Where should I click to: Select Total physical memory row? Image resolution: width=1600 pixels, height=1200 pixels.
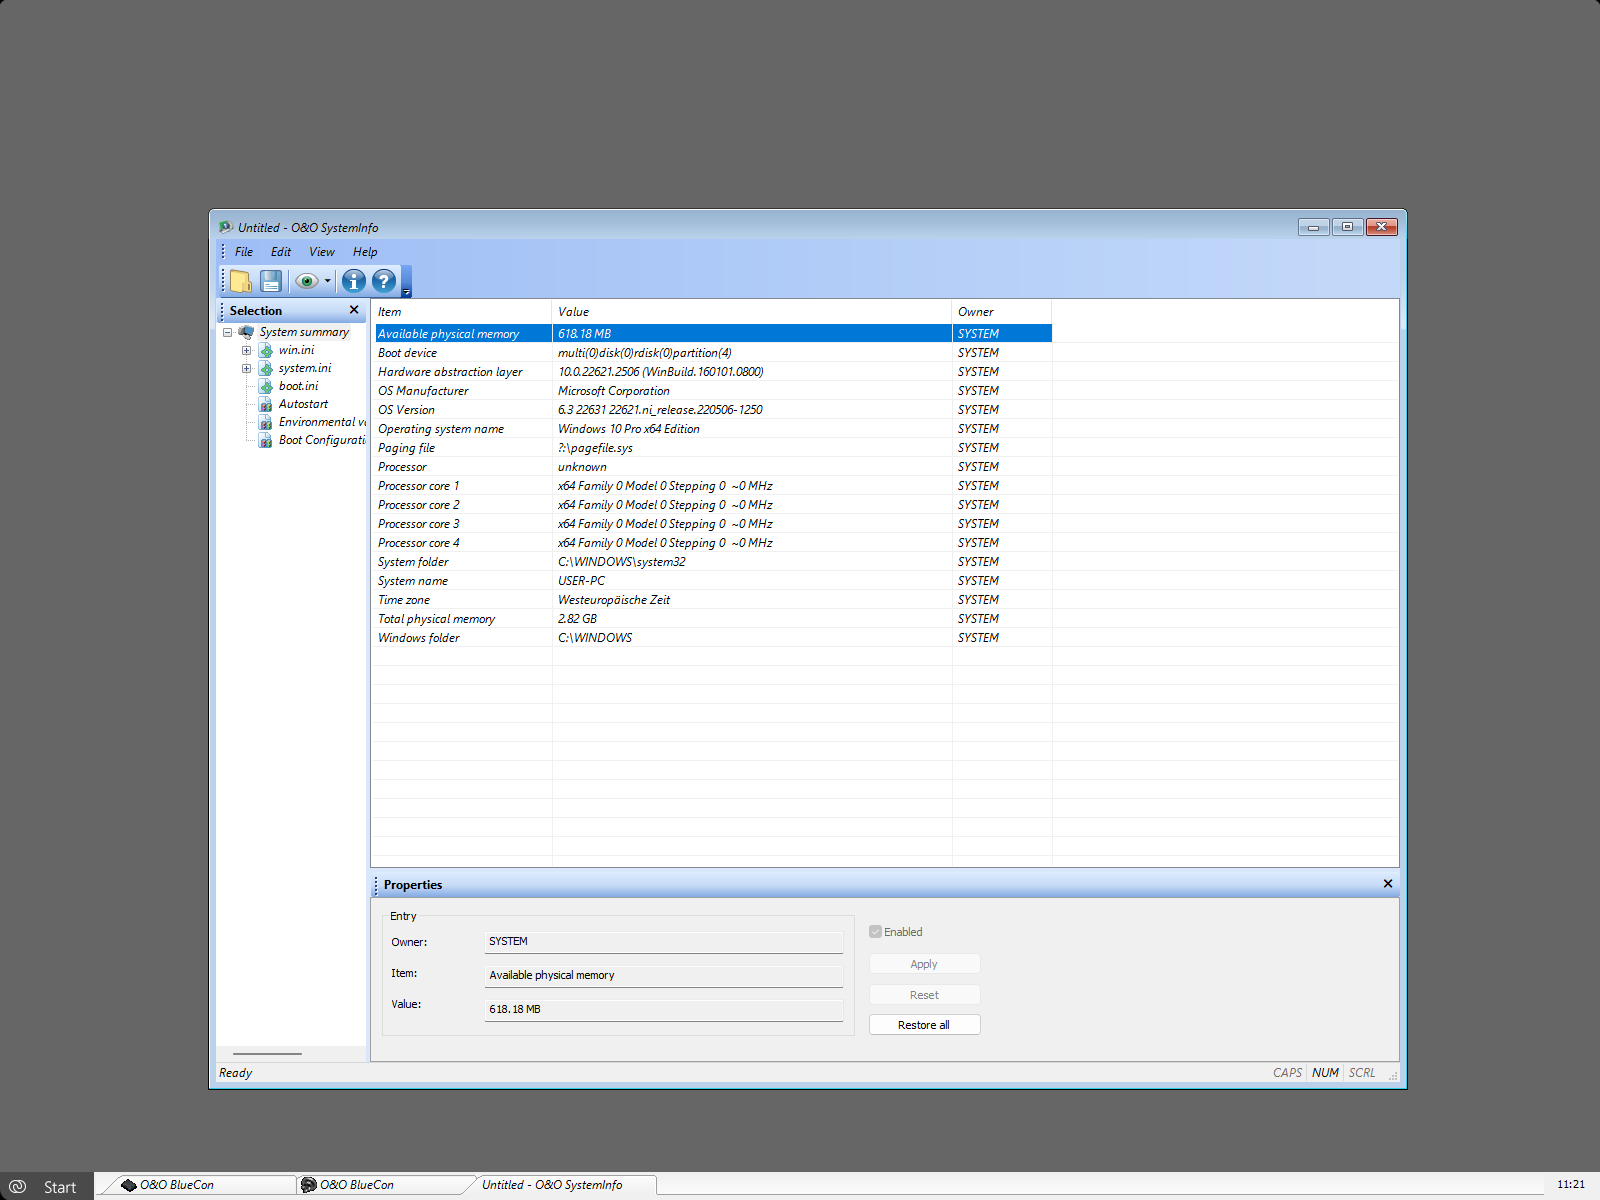713,619
